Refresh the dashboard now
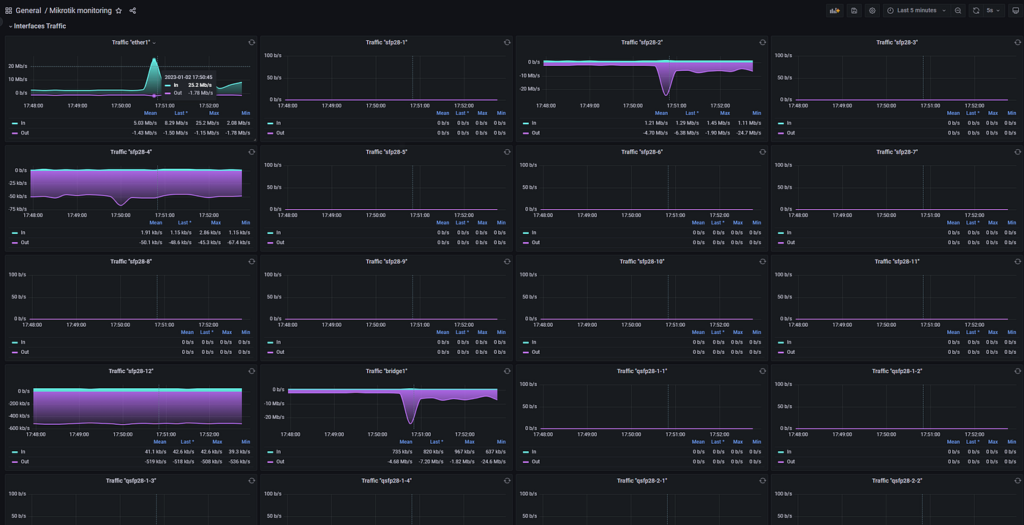1024x525 pixels. pos(976,10)
